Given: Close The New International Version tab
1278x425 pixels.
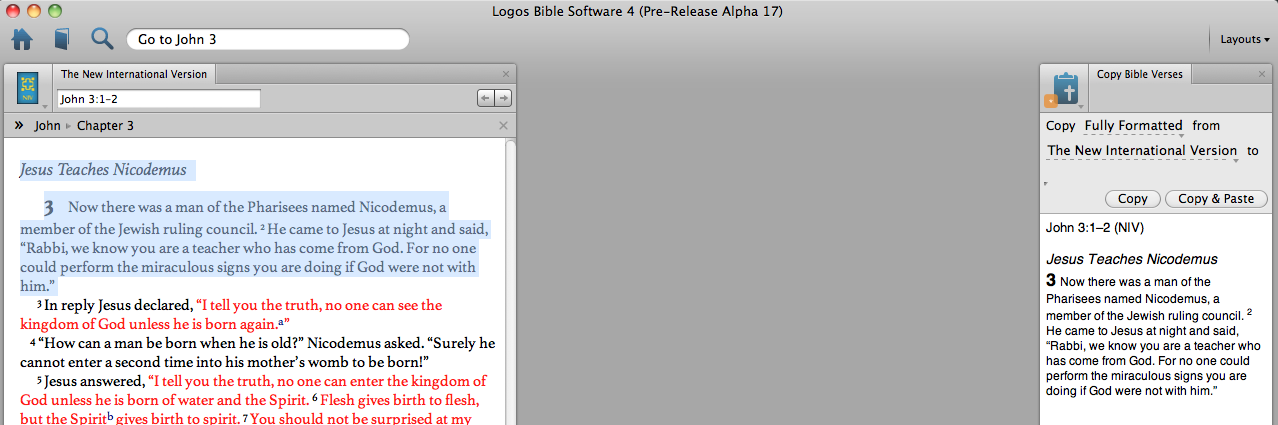Looking at the screenshot, I should (x=505, y=74).
